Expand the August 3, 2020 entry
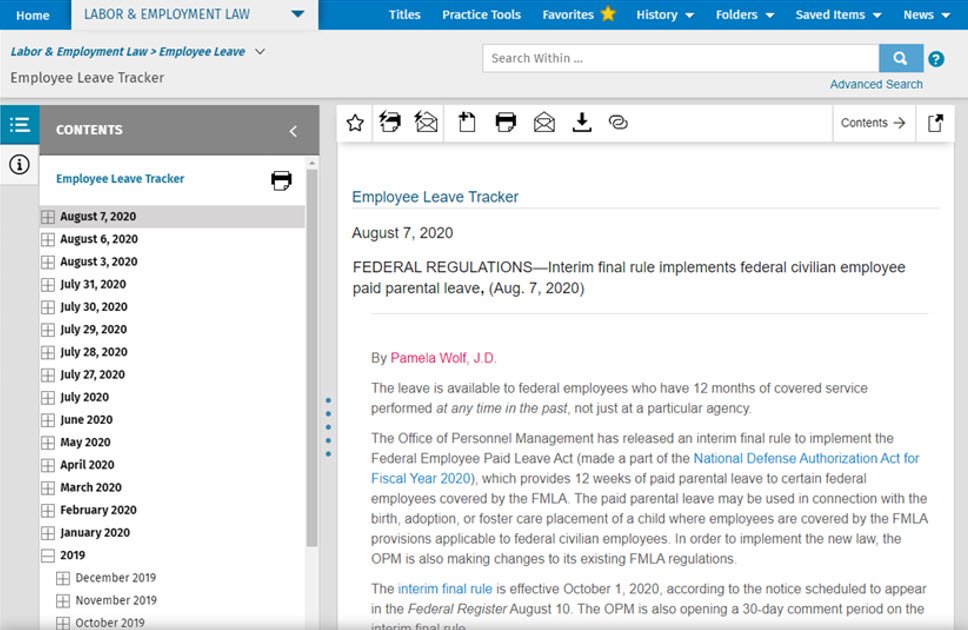Viewport: 968px width, 630px height. (48, 262)
